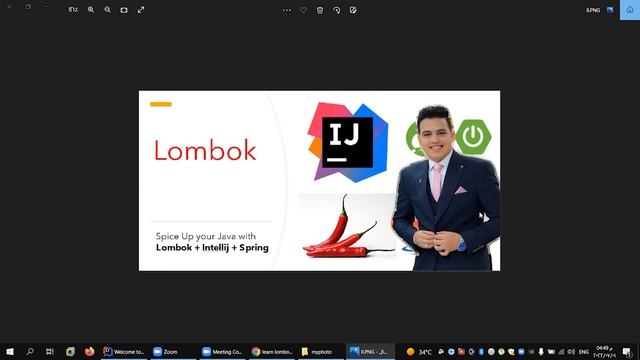Select the Photos 'I.PNG' taskbar button
The height and width of the screenshot is (360, 640).
click(x=371, y=351)
